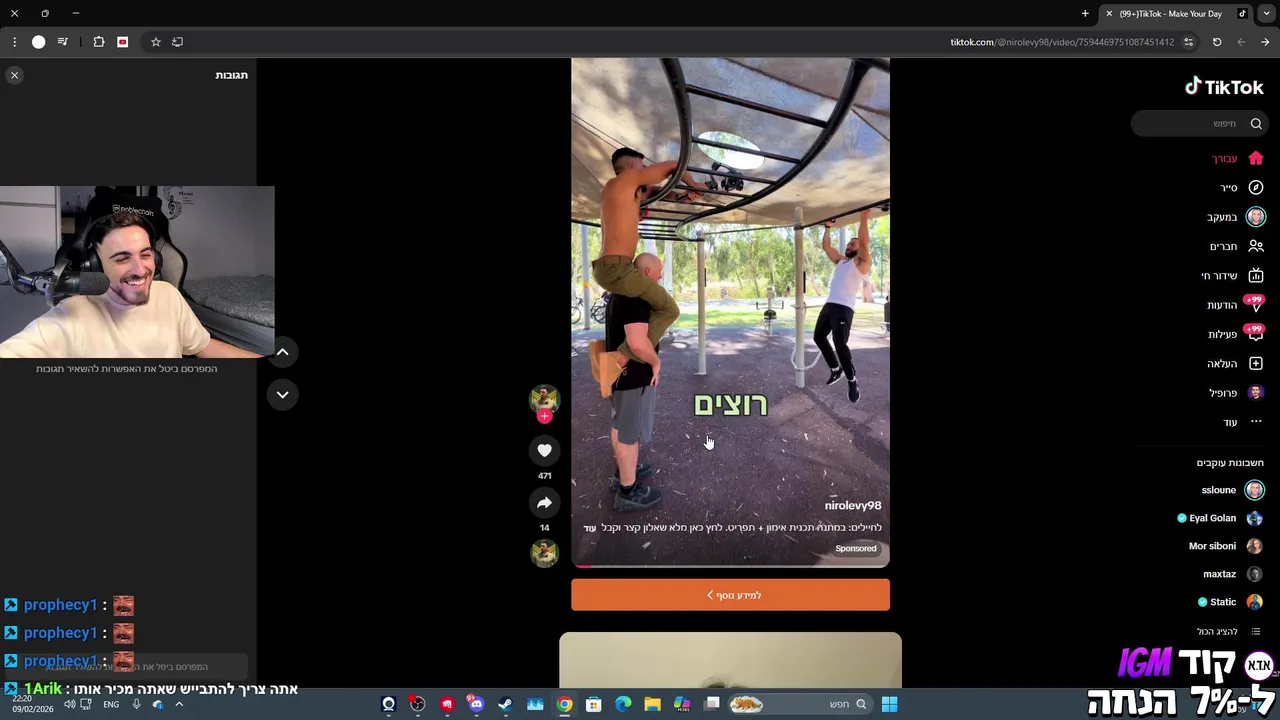The height and width of the screenshot is (720, 1280).
Task: Click the Sponsored label
Action: (x=856, y=548)
